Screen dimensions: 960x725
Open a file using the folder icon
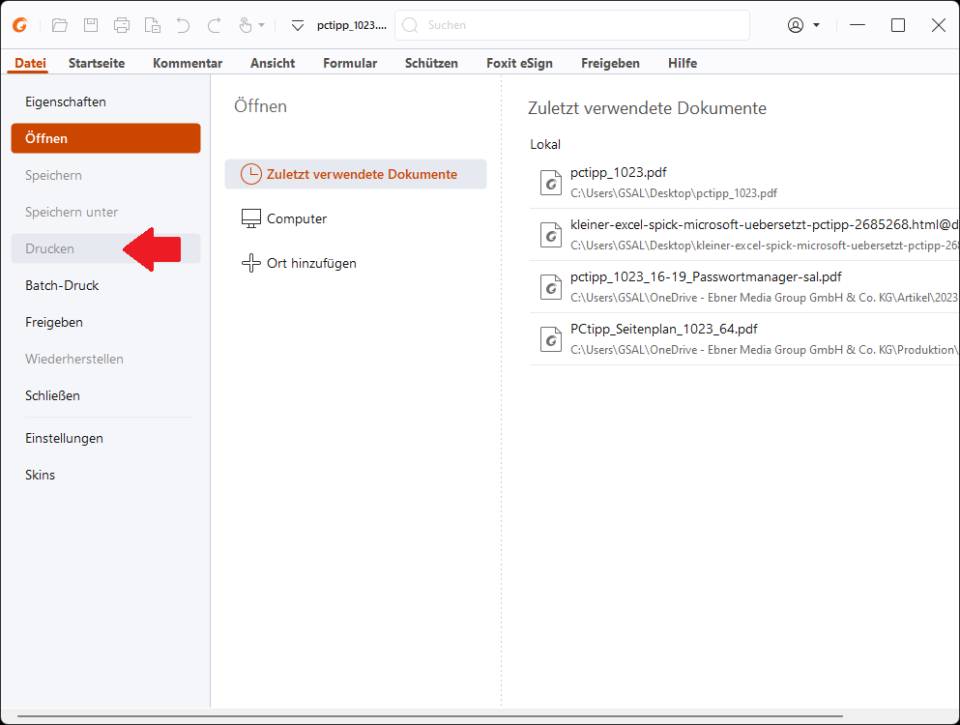point(58,25)
